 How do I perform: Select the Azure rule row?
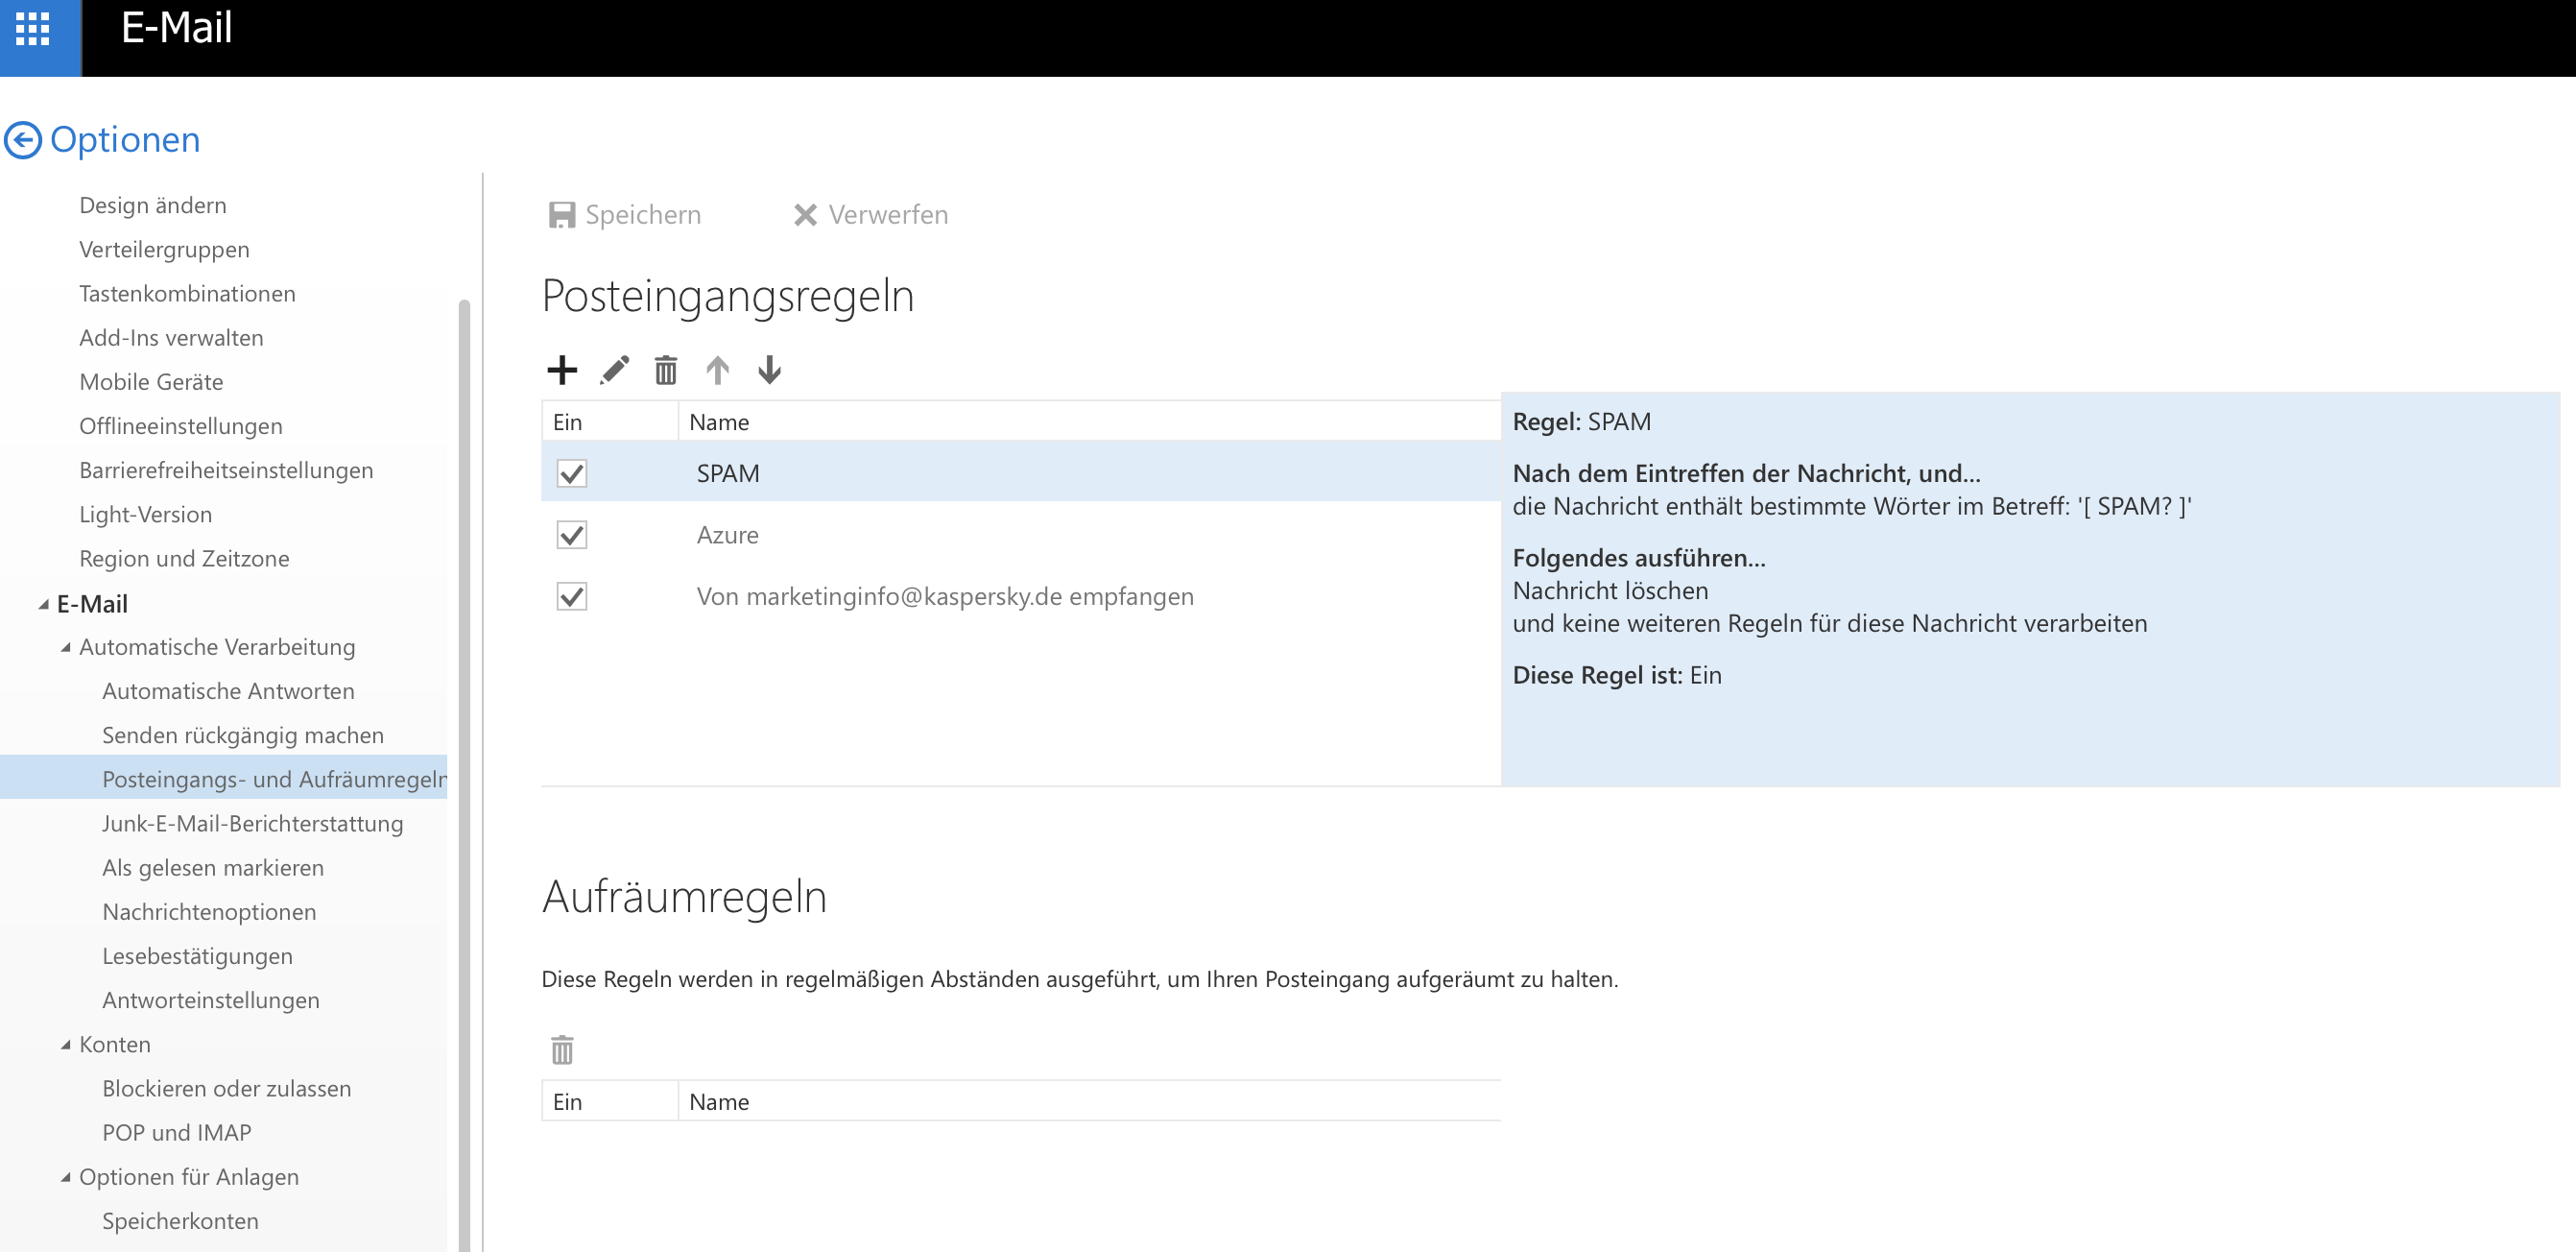tap(1020, 535)
